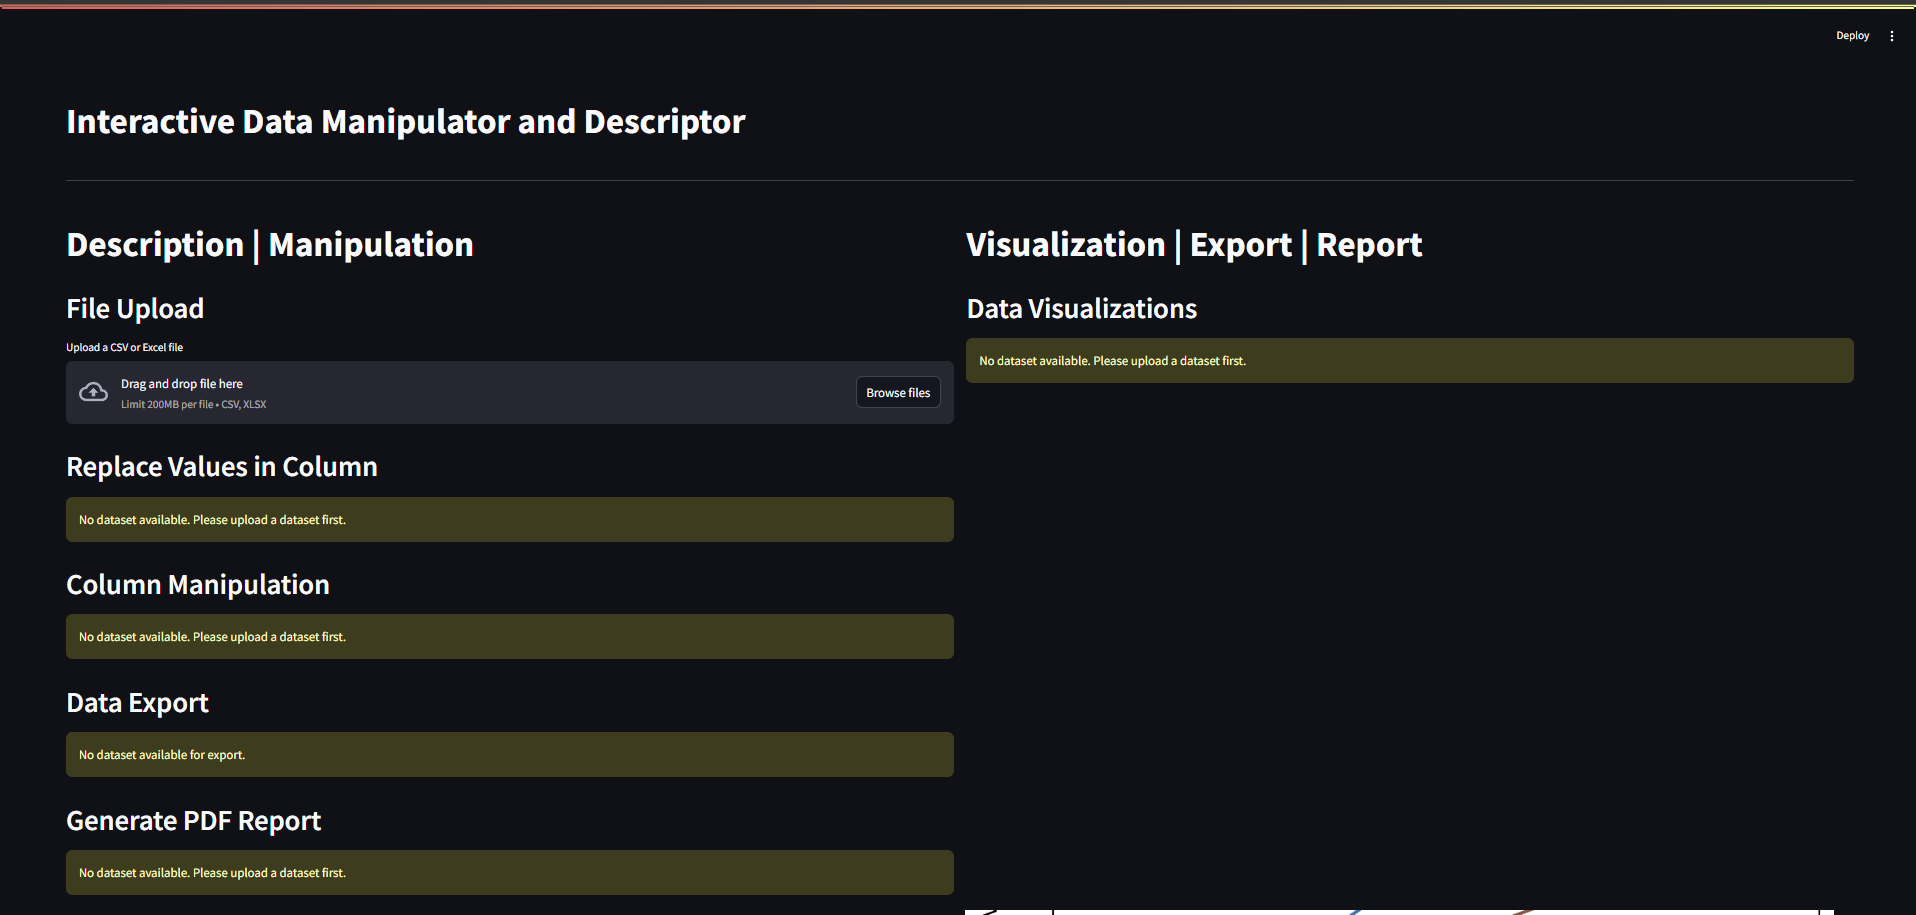Click the Deploy button
The image size is (1916, 915).
[1852, 36]
